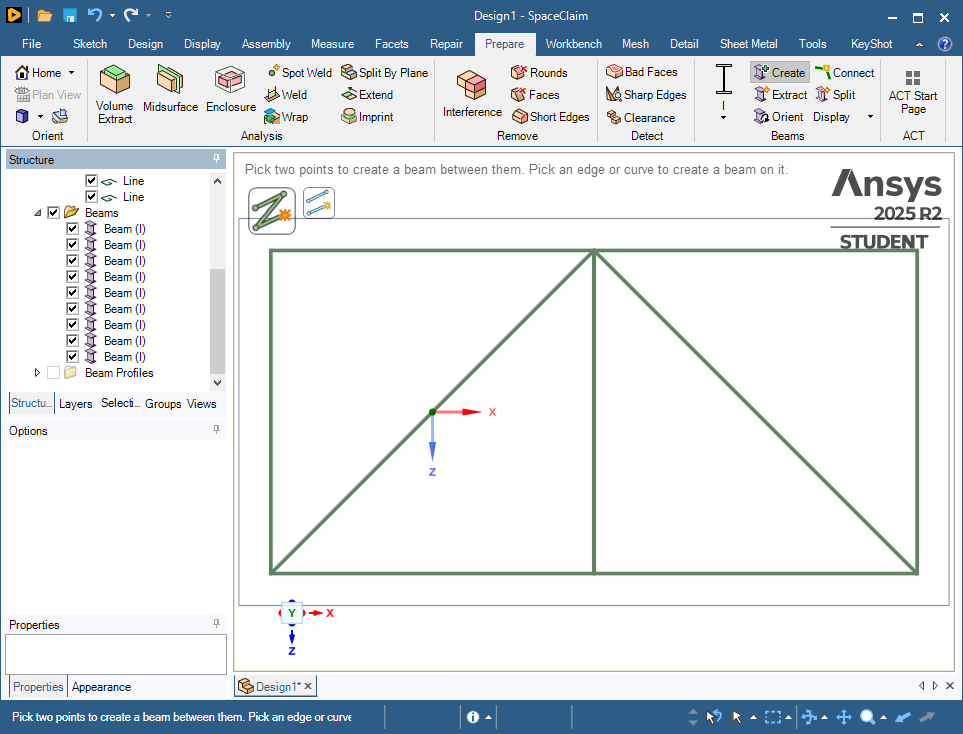This screenshot has width=963, height=734.
Task: Click the Create beam button
Action: coord(779,72)
